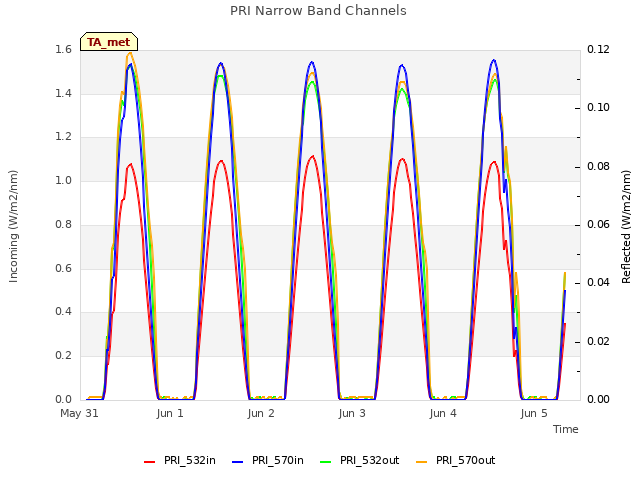Viewport: 640px width, 480px height.
Task: Click the Reflected (W/m2/nm) axis title
Action: [626, 227]
